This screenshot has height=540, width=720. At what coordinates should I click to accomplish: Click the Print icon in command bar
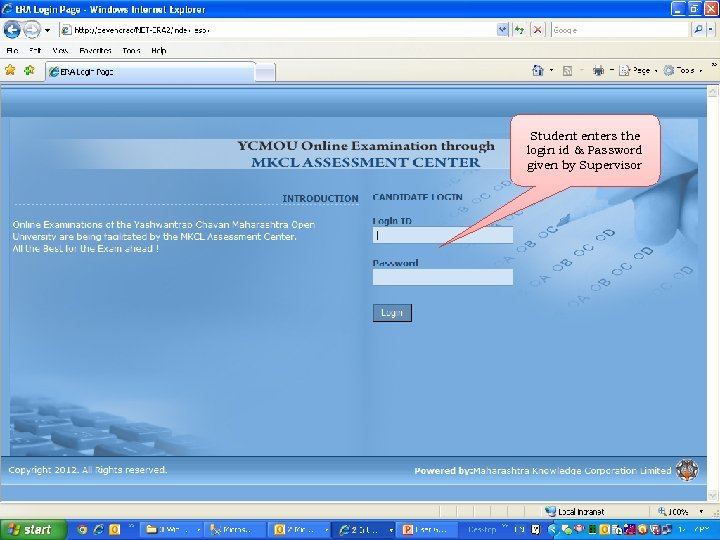[x=598, y=71]
